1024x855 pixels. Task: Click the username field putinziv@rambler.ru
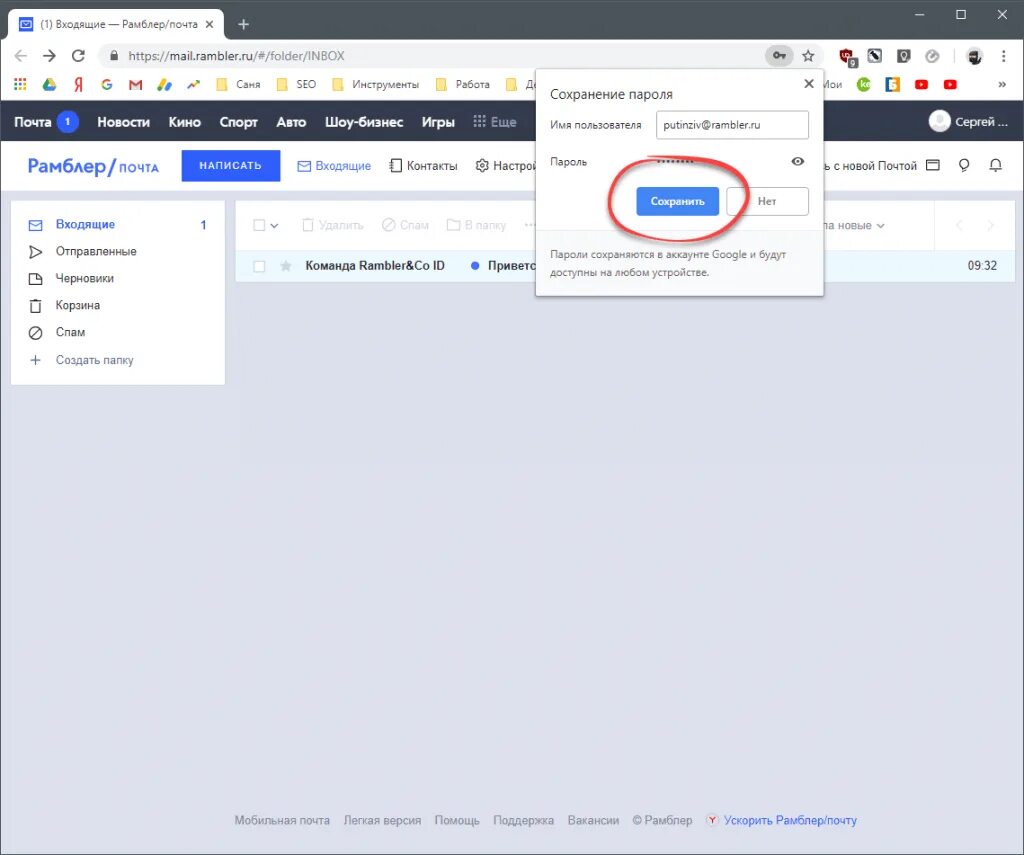pyautogui.click(x=732, y=125)
